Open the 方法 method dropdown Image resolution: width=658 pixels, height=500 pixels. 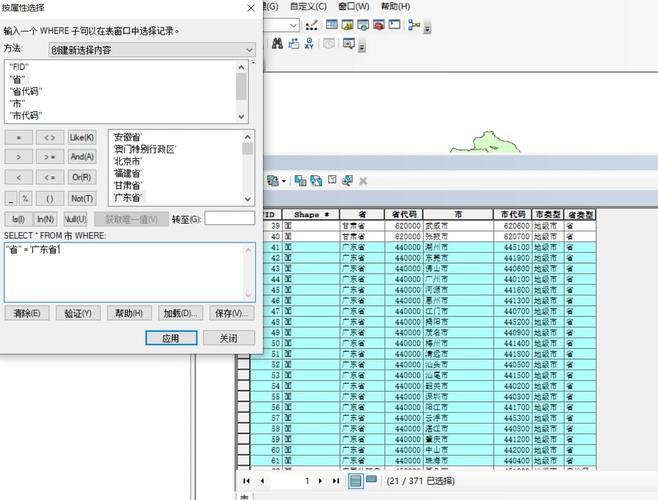(x=151, y=50)
